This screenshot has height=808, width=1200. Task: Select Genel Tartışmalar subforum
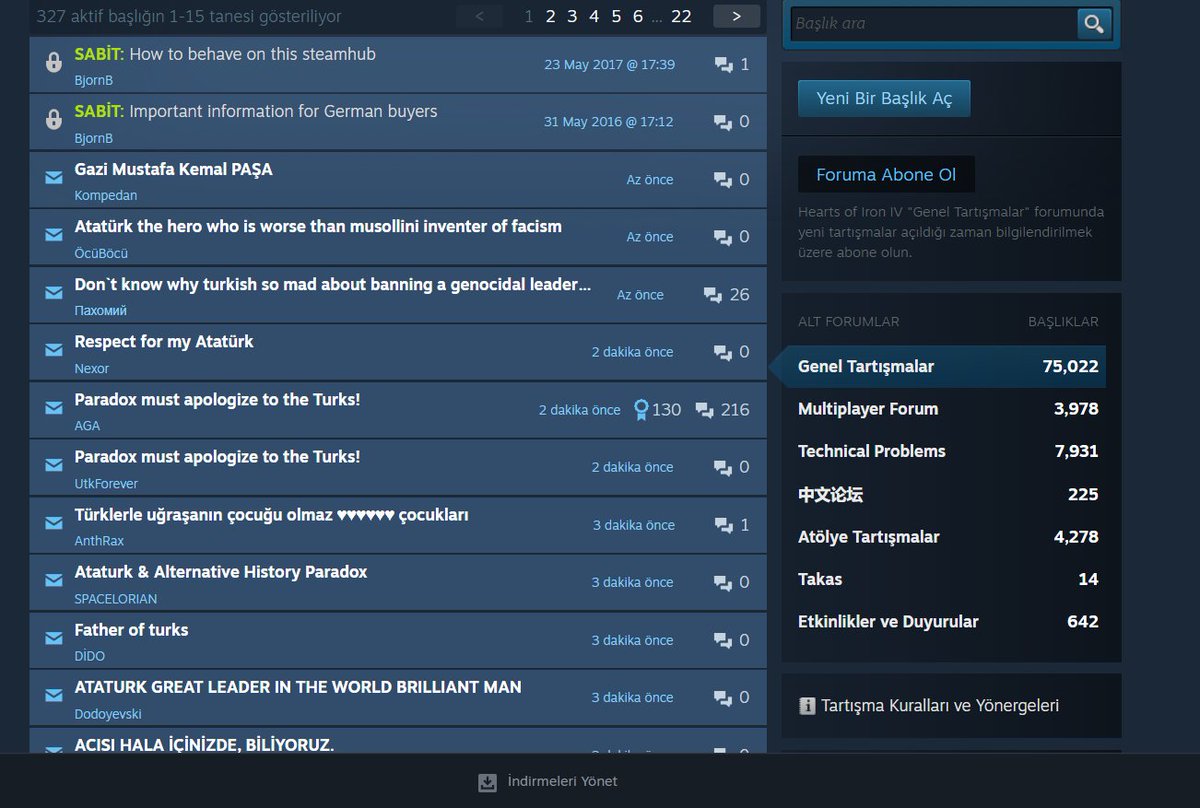944,366
